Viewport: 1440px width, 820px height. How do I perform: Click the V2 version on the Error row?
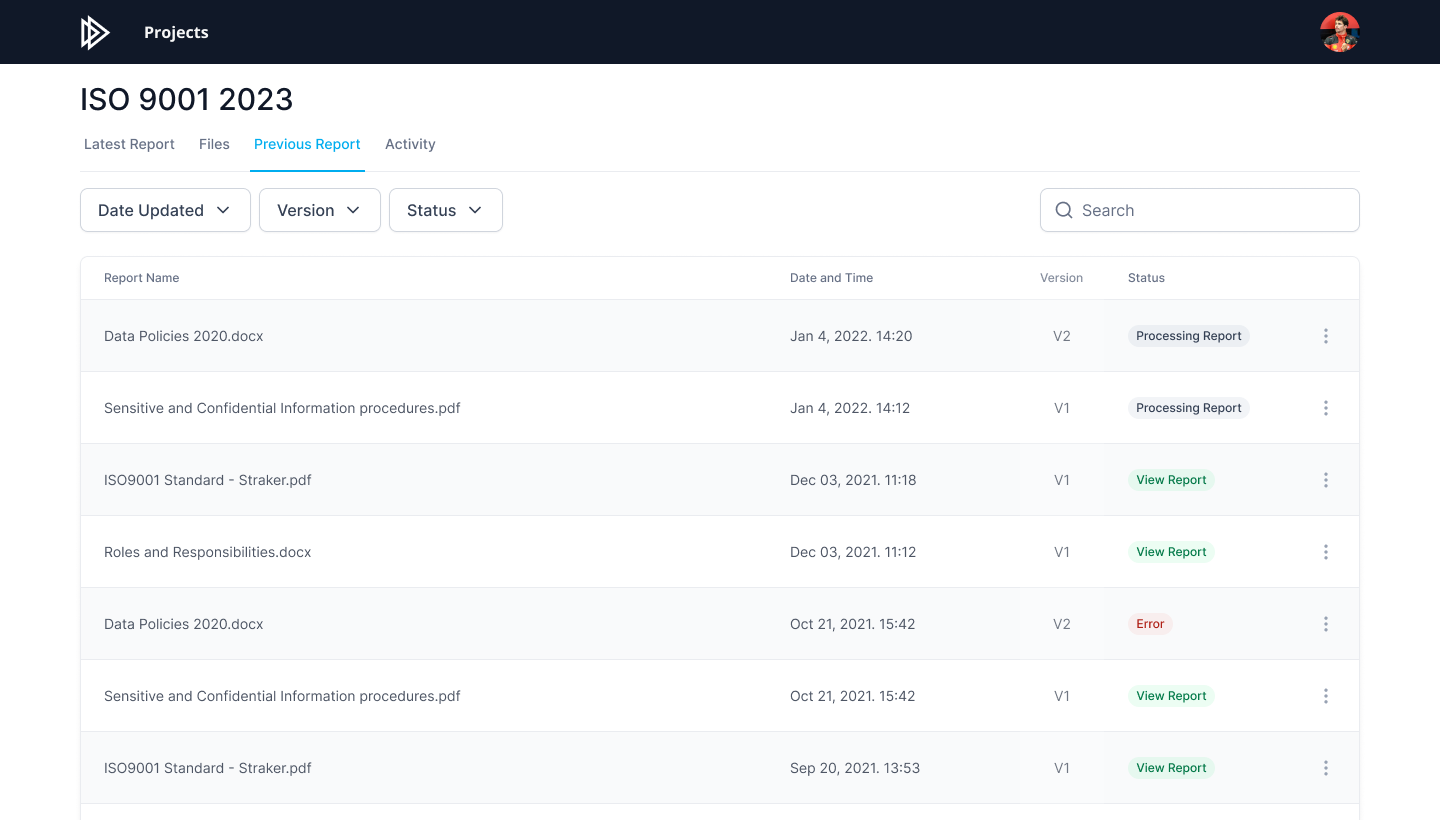1062,624
